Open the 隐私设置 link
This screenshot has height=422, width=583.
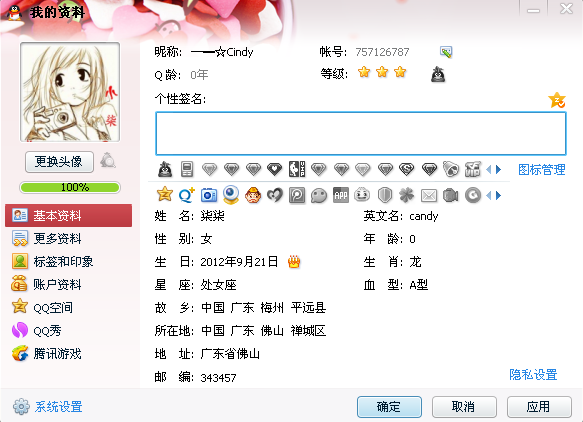pos(533,374)
